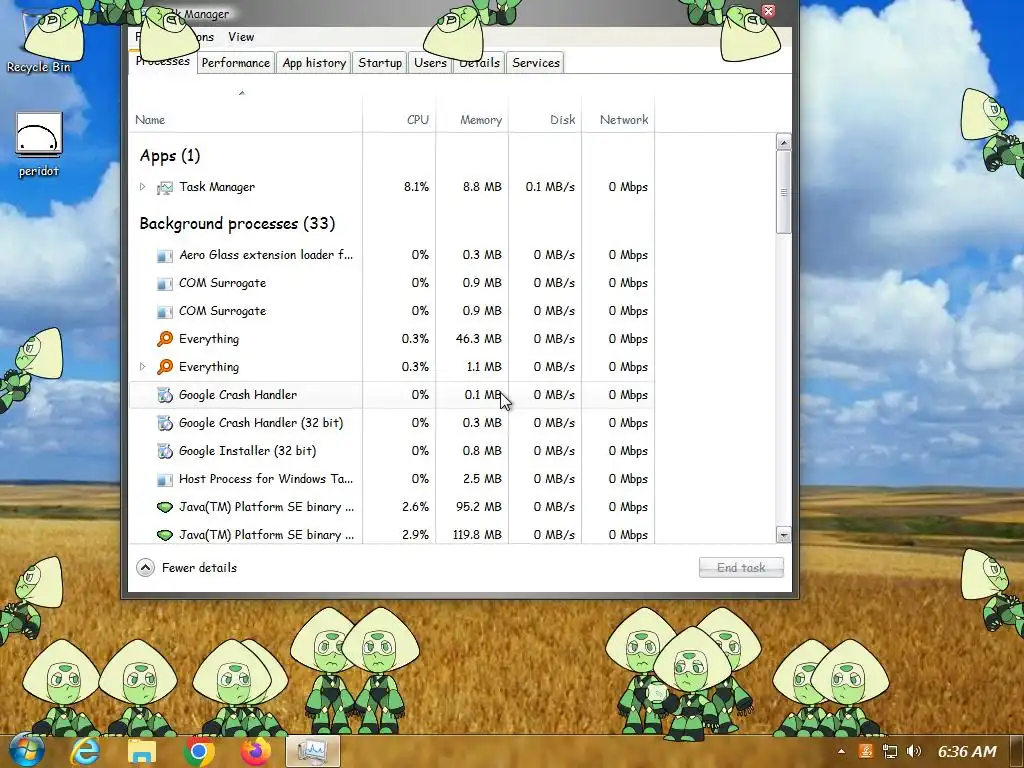Select the first COM Surrogate row
The width and height of the screenshot is (1024, 768).
[392, 283]
